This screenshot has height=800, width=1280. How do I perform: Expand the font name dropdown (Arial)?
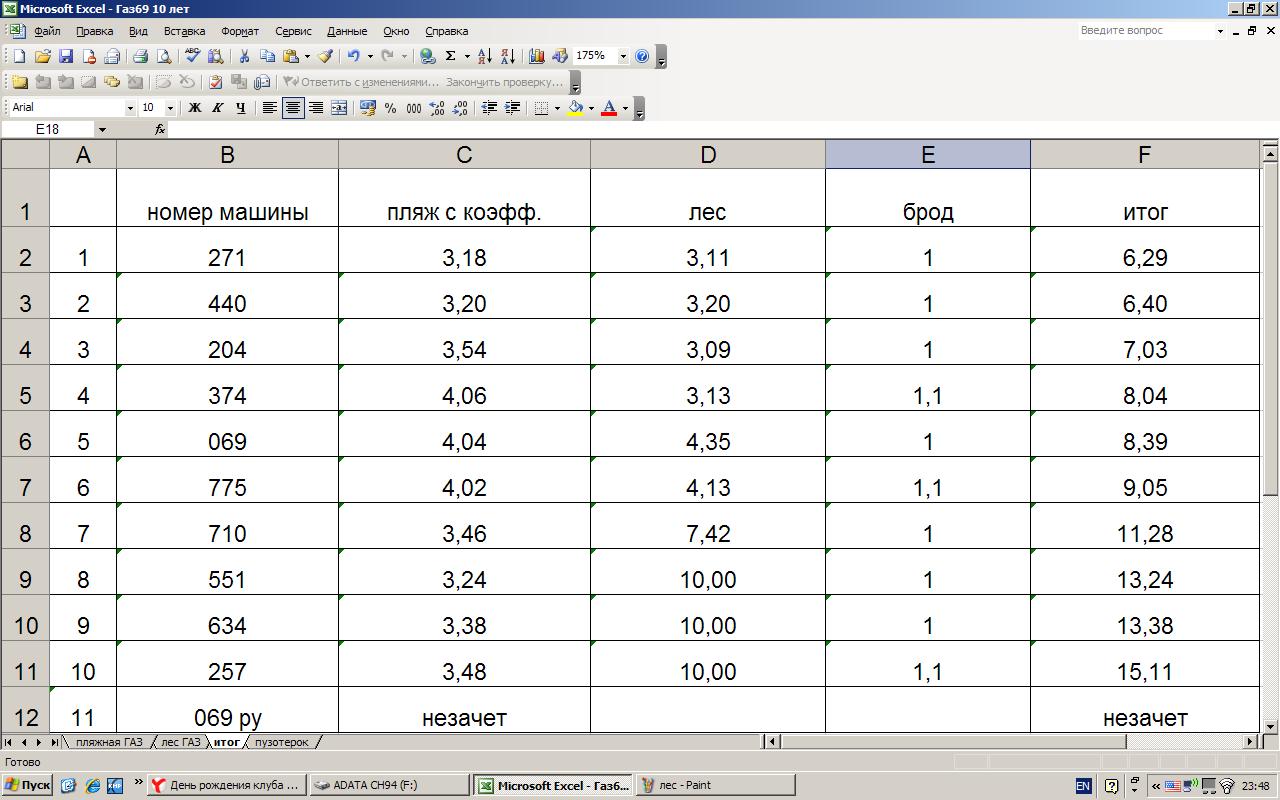[x=129, y=108]
